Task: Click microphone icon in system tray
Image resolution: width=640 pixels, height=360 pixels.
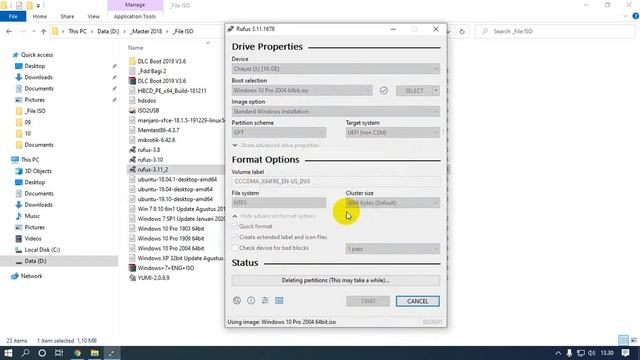Action: point(569,353)
